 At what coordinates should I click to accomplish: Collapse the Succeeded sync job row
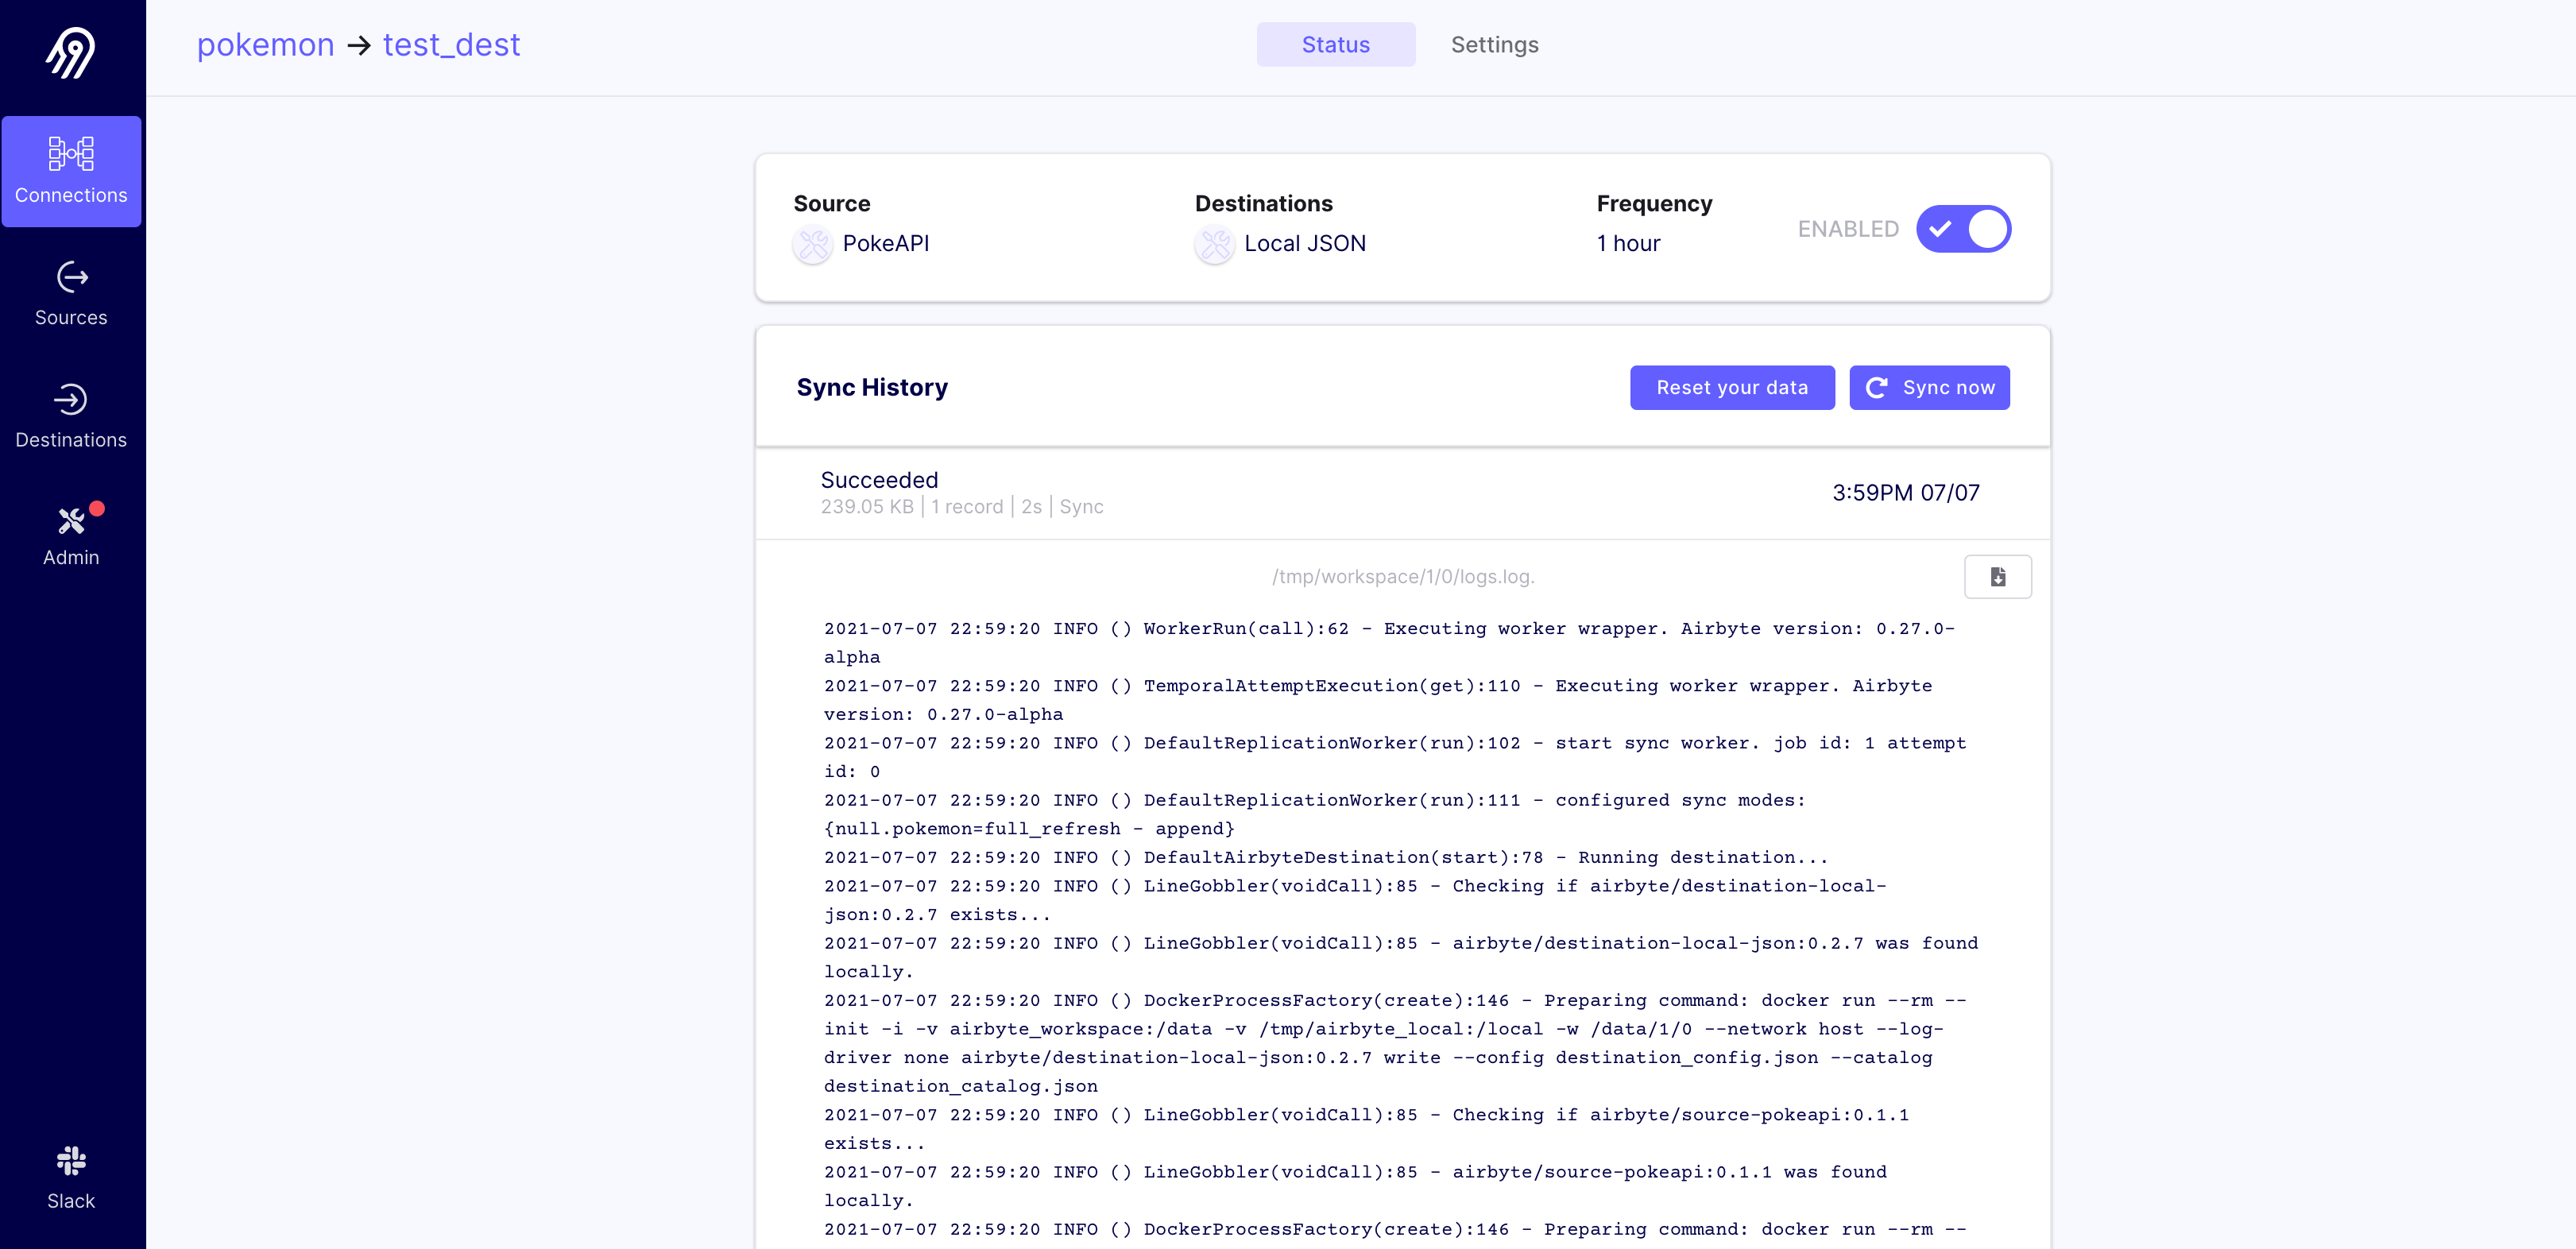point(1402,493)
